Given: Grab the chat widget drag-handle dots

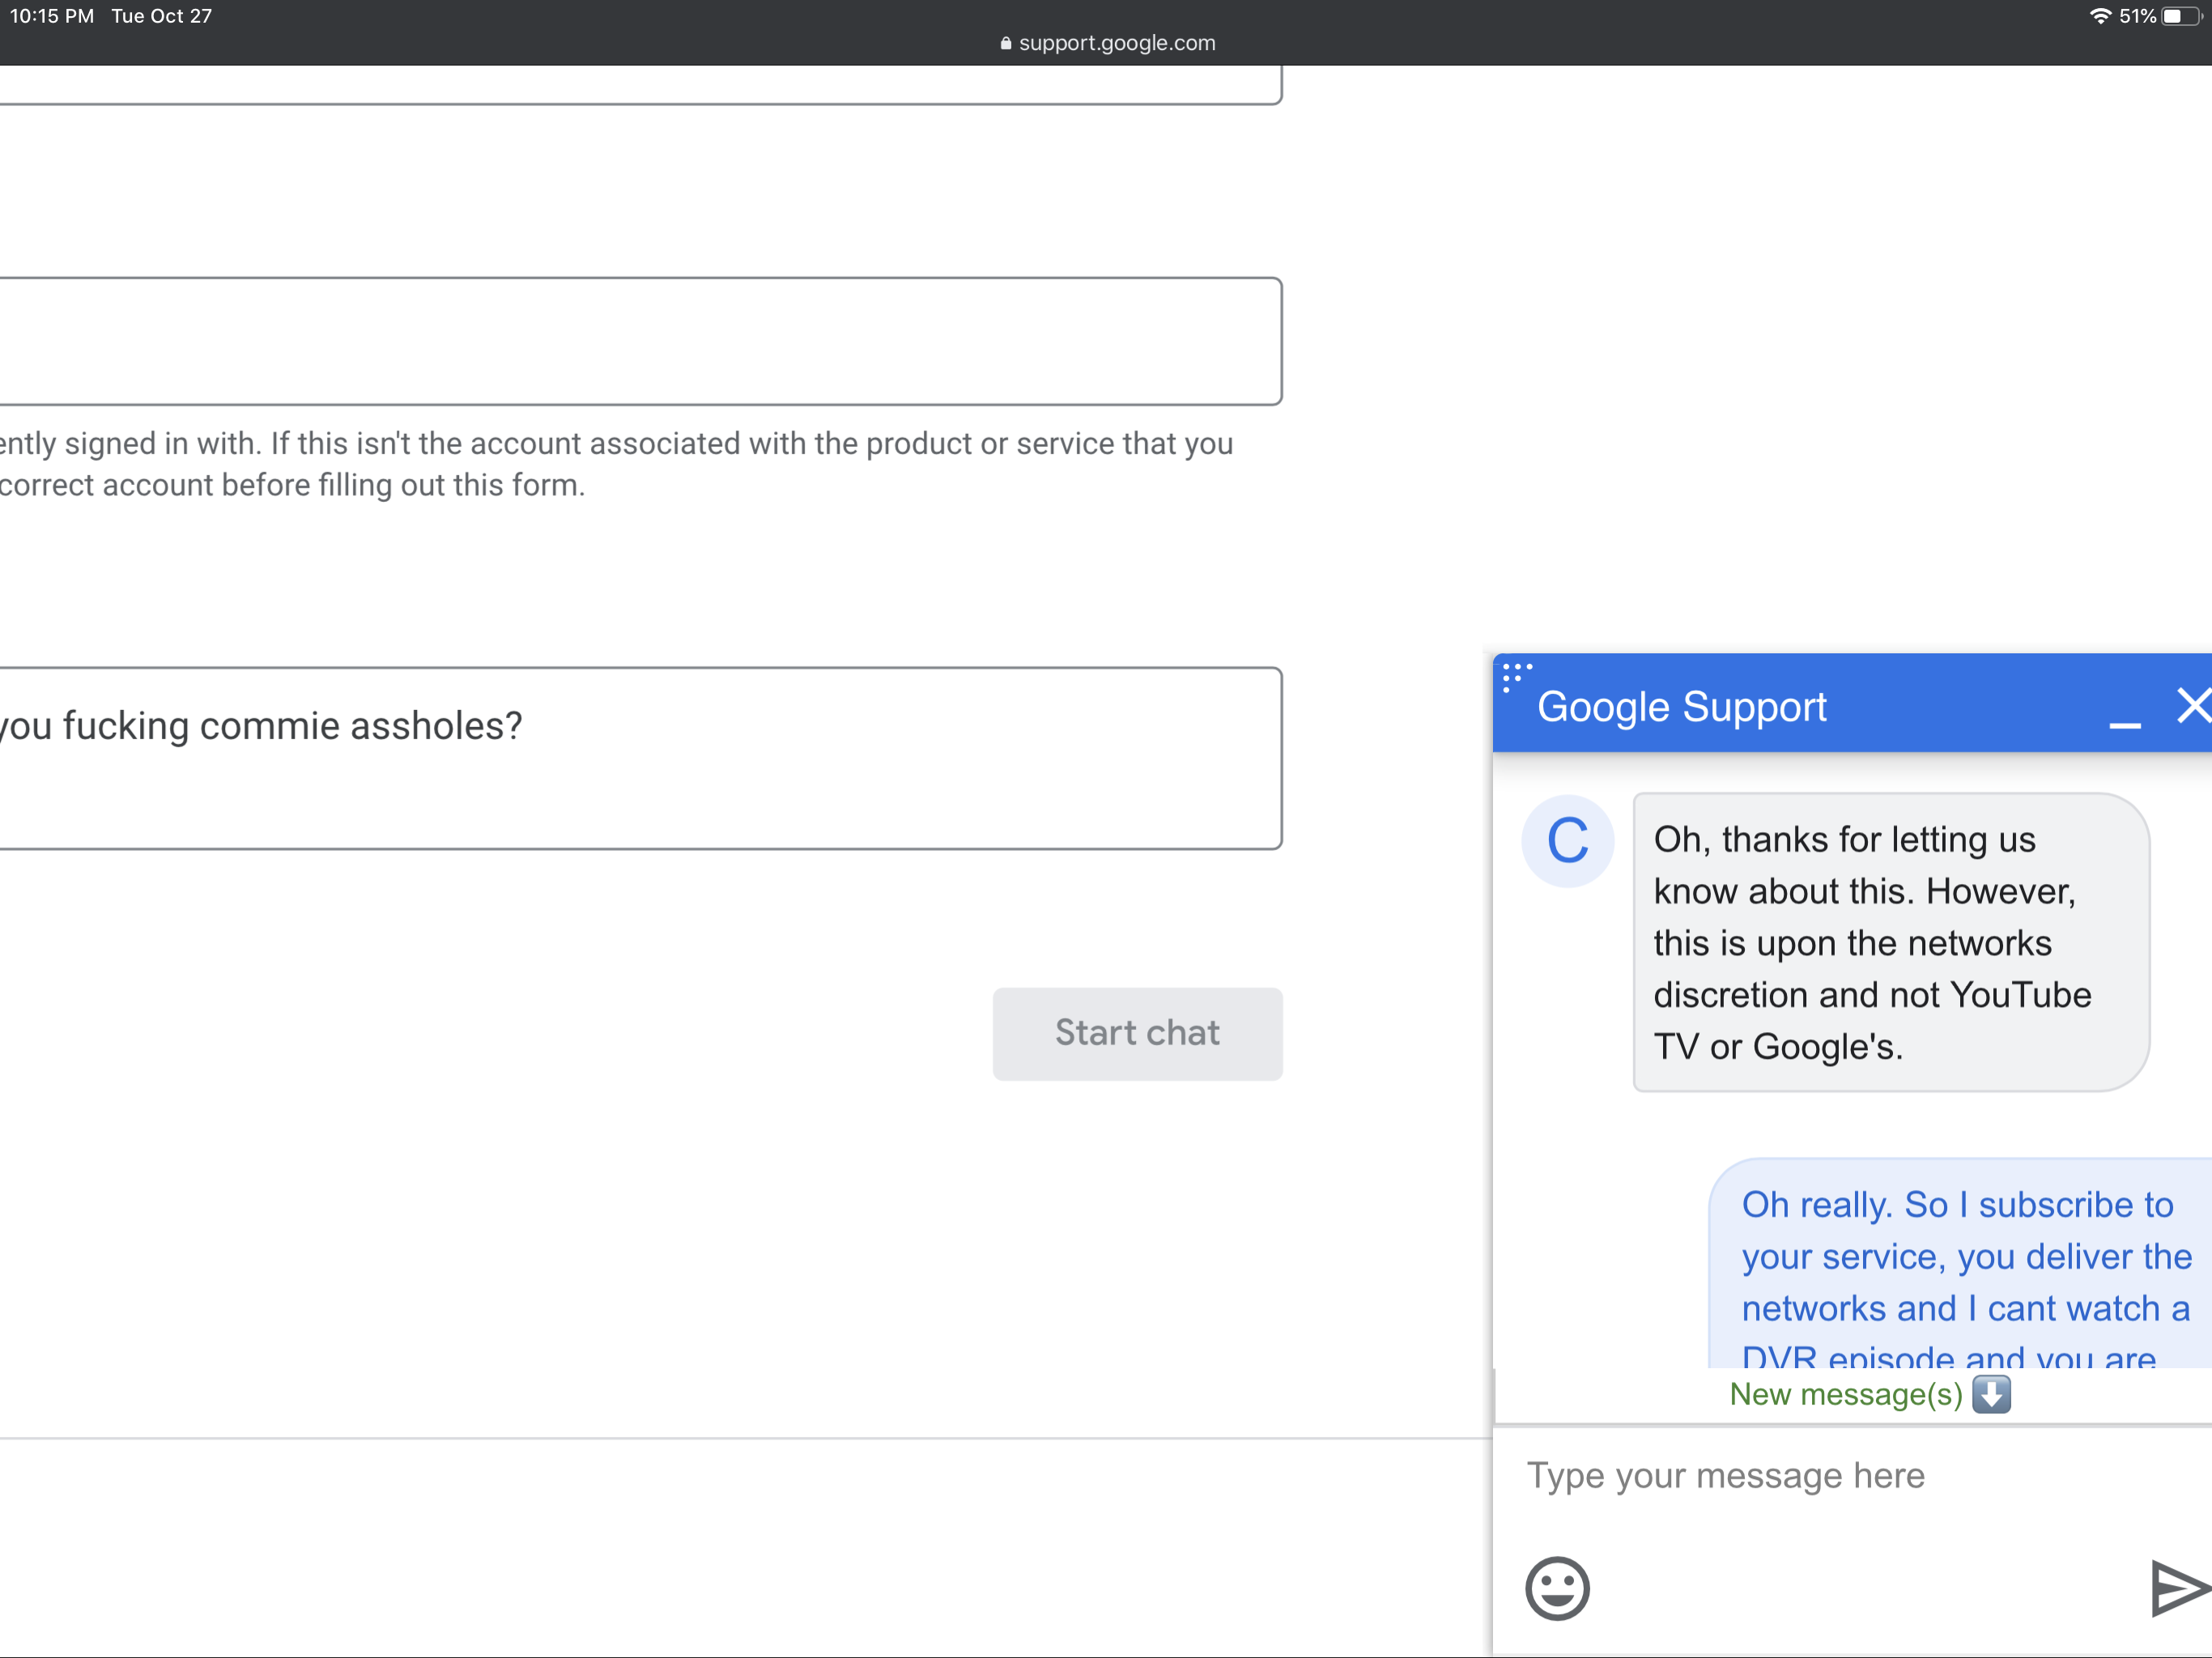Looking at the screenshot, I should tap(1516, 676).
